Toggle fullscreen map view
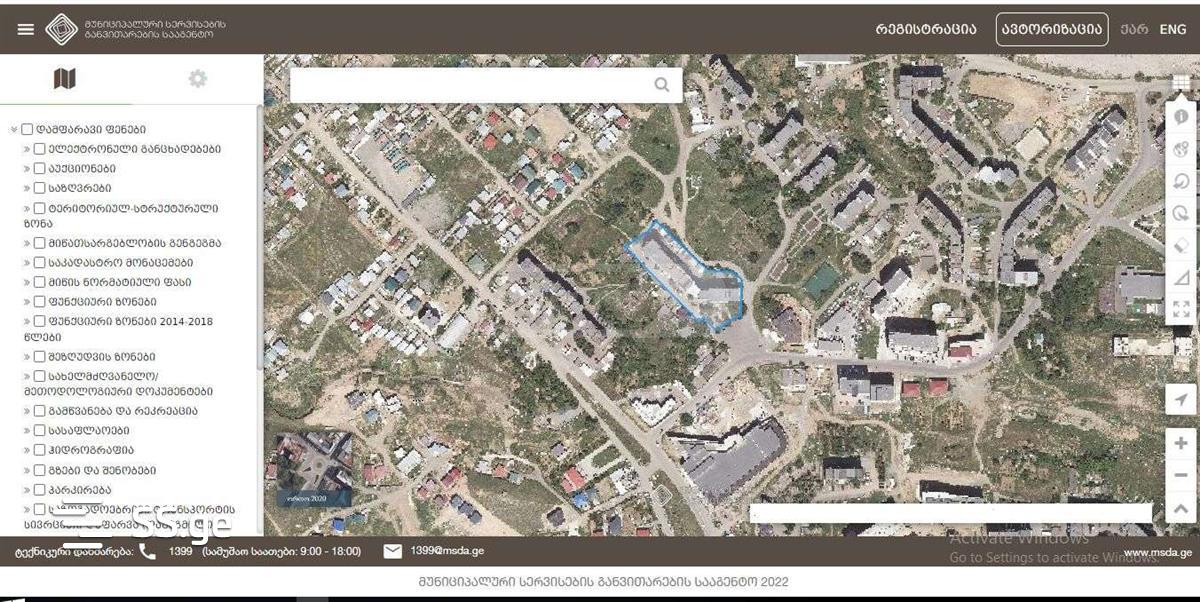 [1181, 309]
